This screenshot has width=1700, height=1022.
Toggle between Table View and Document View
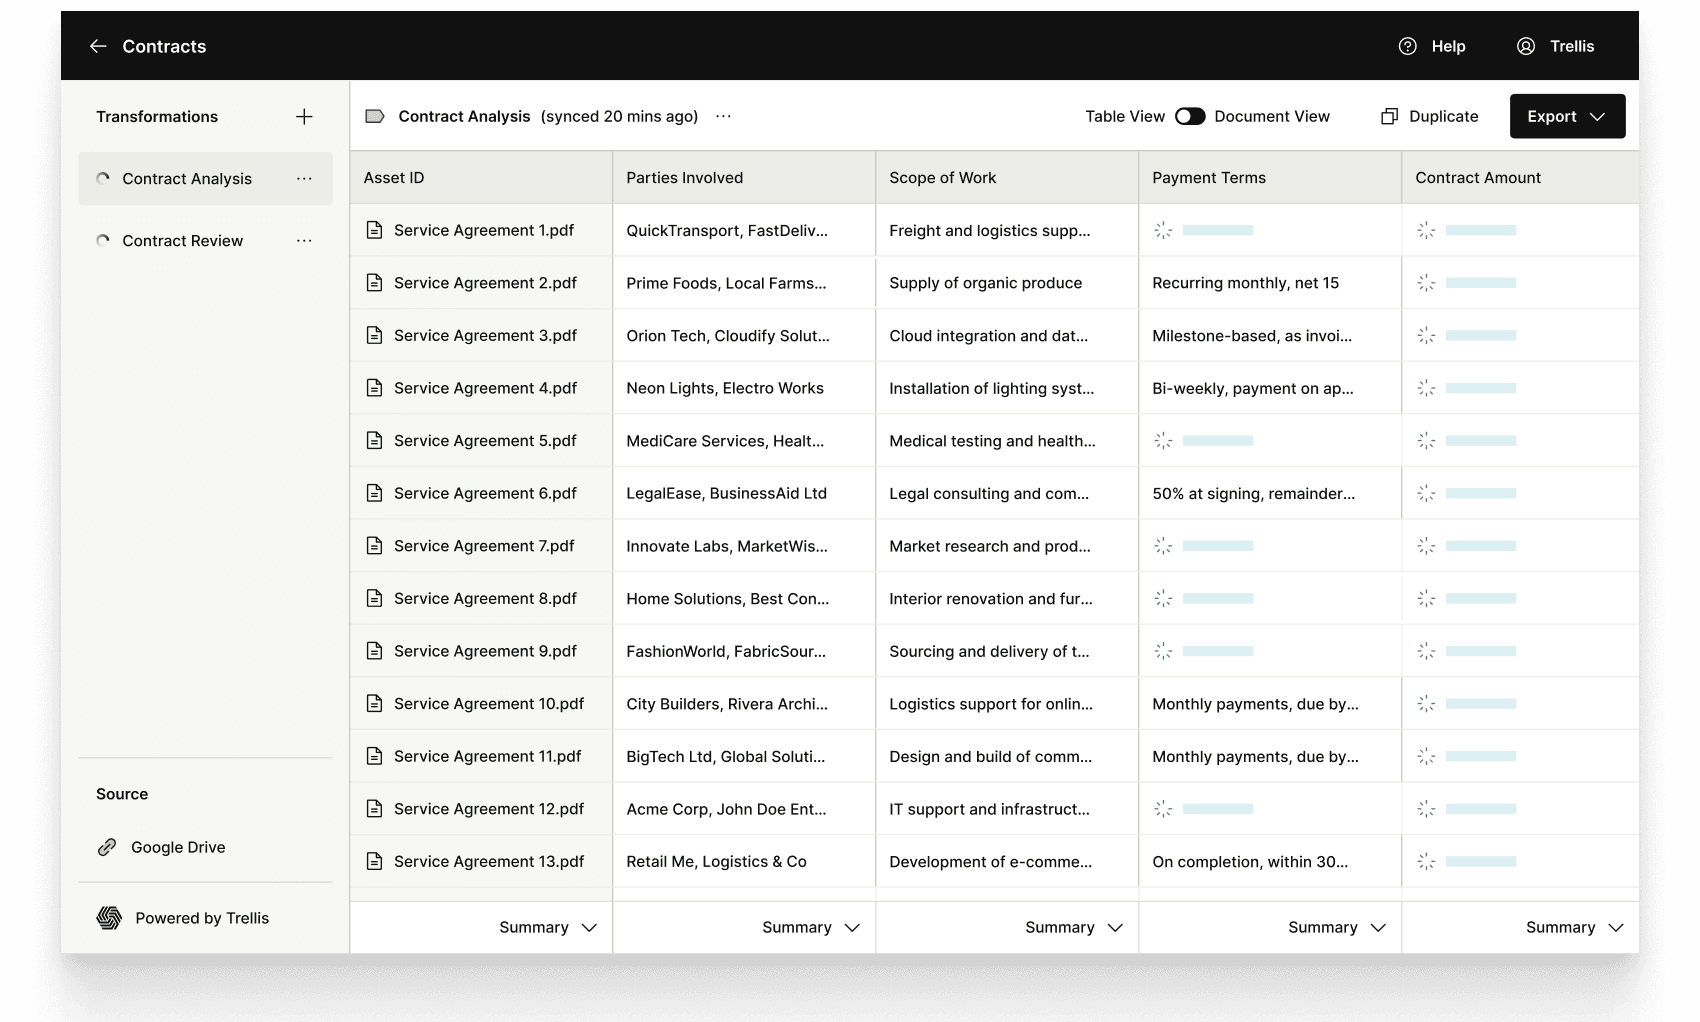click(x=1190, y=116)
